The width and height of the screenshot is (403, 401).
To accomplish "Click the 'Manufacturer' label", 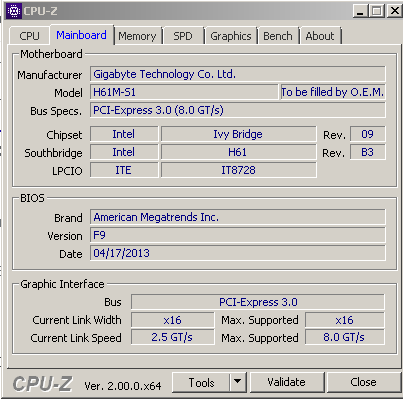I will pyautogui.click(x=50, y=75).
